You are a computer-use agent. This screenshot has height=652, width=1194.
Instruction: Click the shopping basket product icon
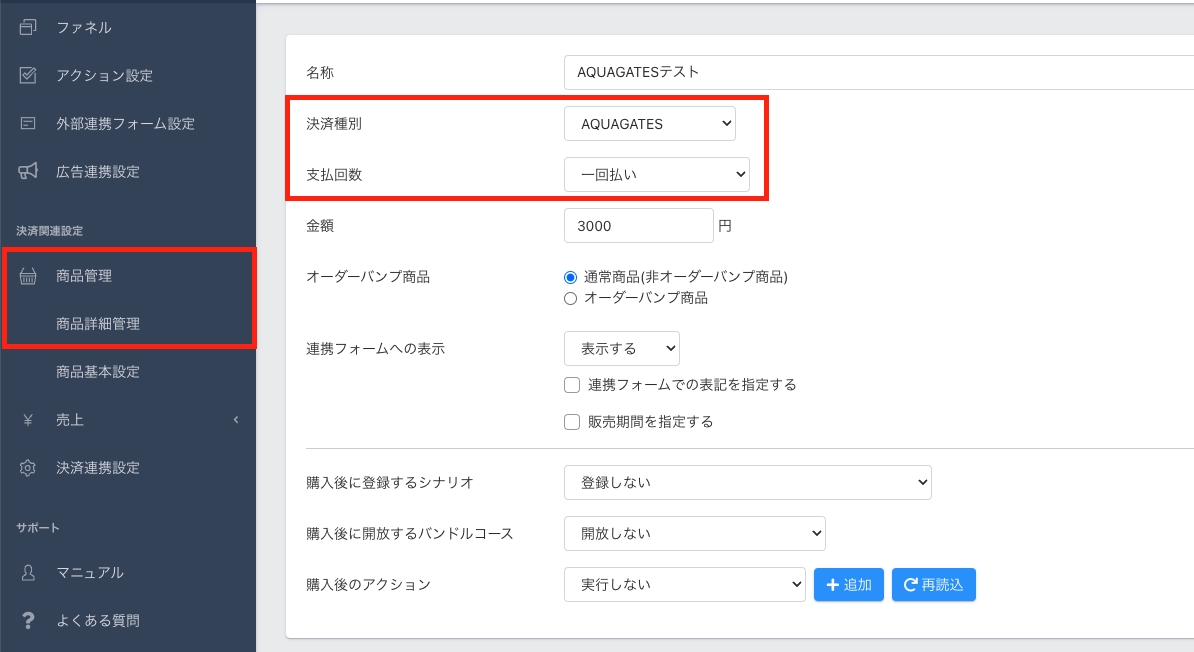28,276
